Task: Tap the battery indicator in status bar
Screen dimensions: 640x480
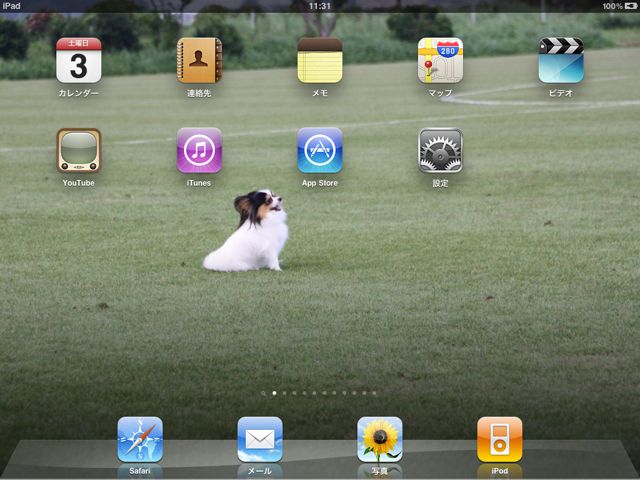Action: click(630, 6)
